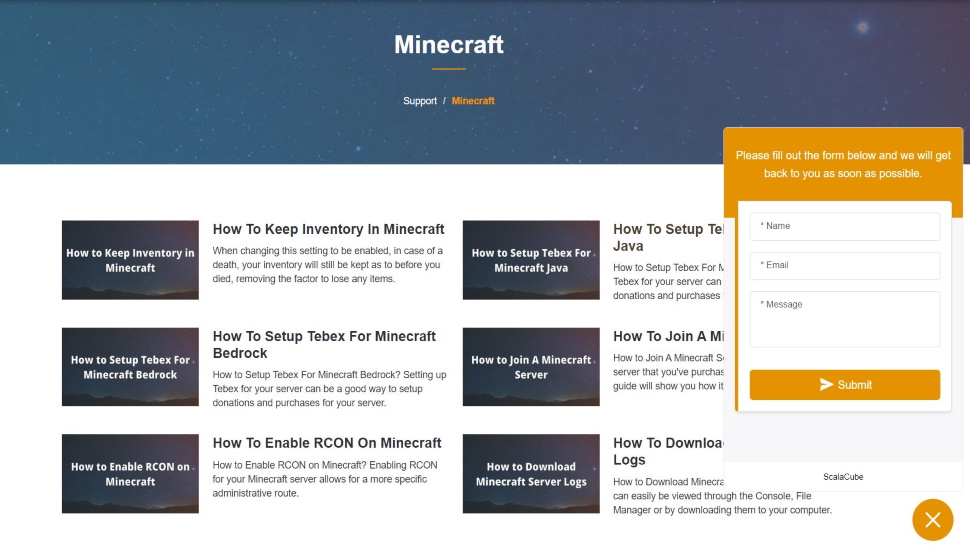Viewport: 970px width, 546px height.
Task: Click the Minecraft page heading
Action: [449, 45]
